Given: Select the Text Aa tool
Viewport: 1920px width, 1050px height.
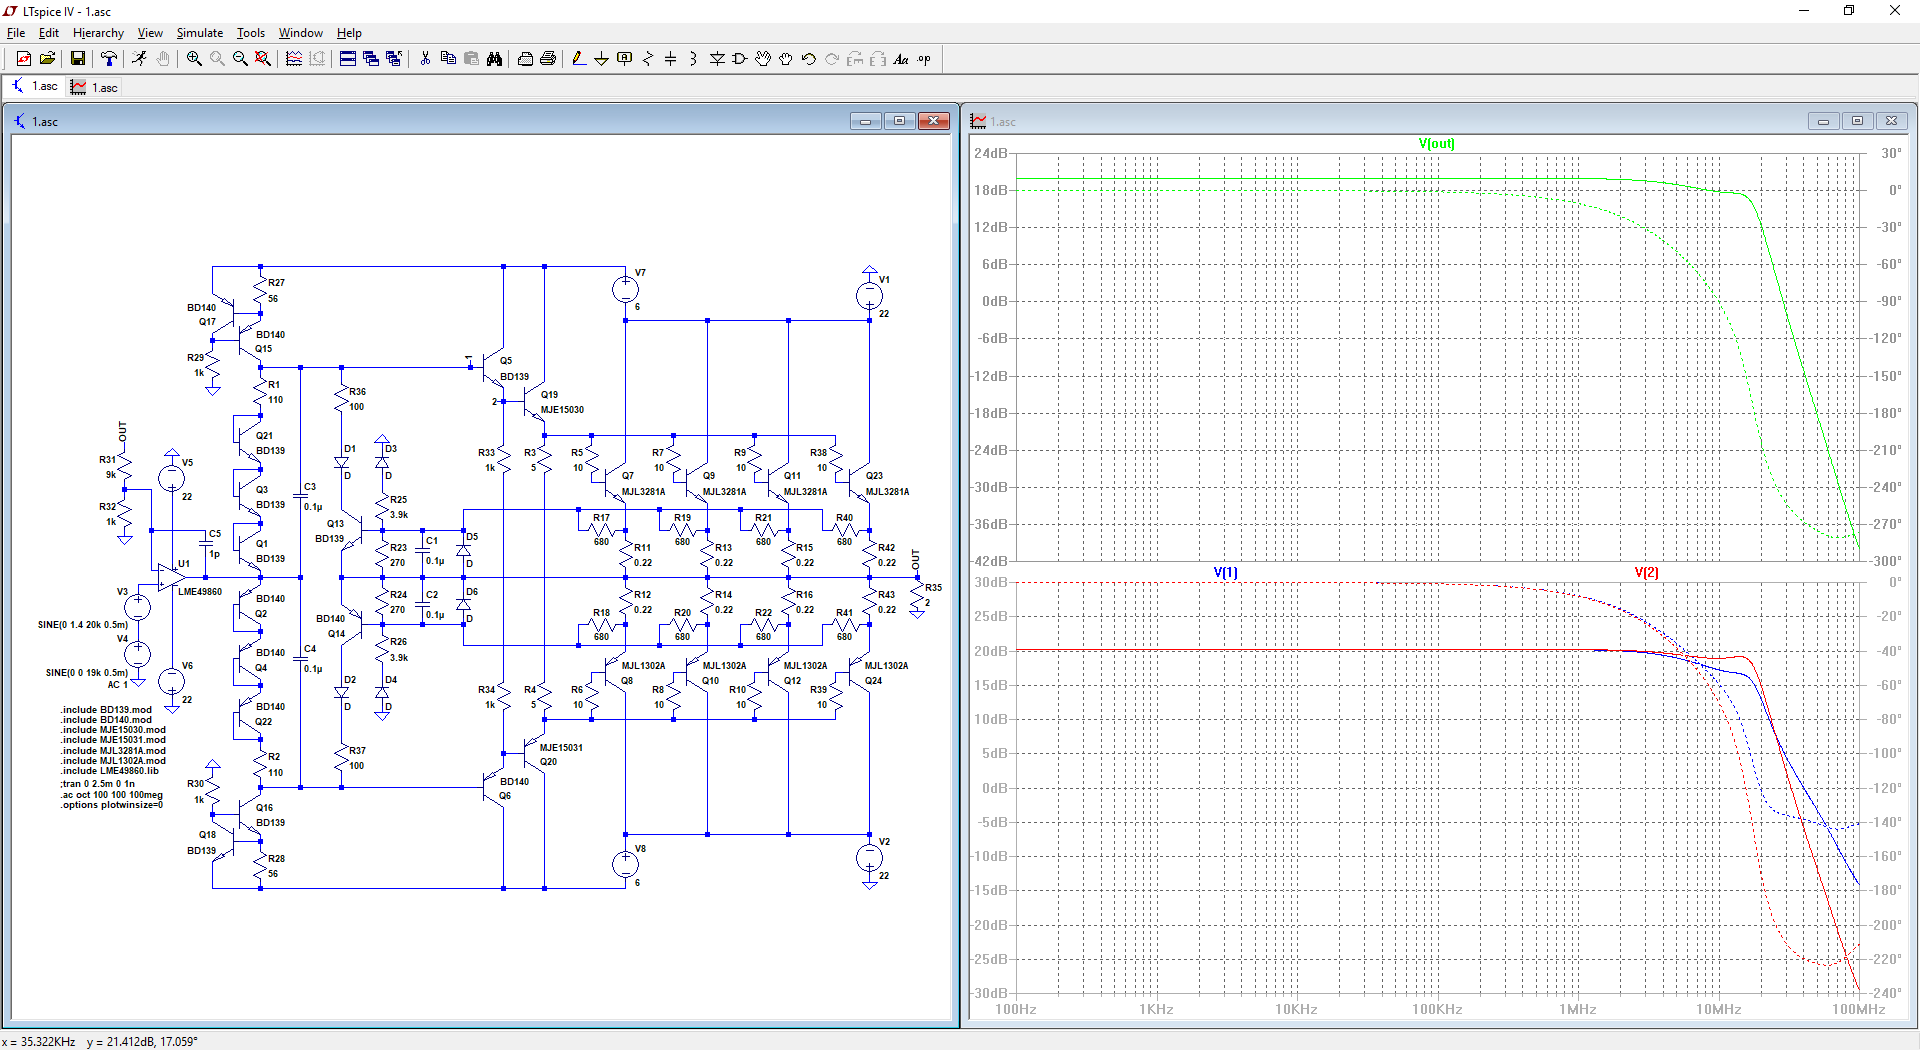Looking at the screenshot, I should (901, 59).
